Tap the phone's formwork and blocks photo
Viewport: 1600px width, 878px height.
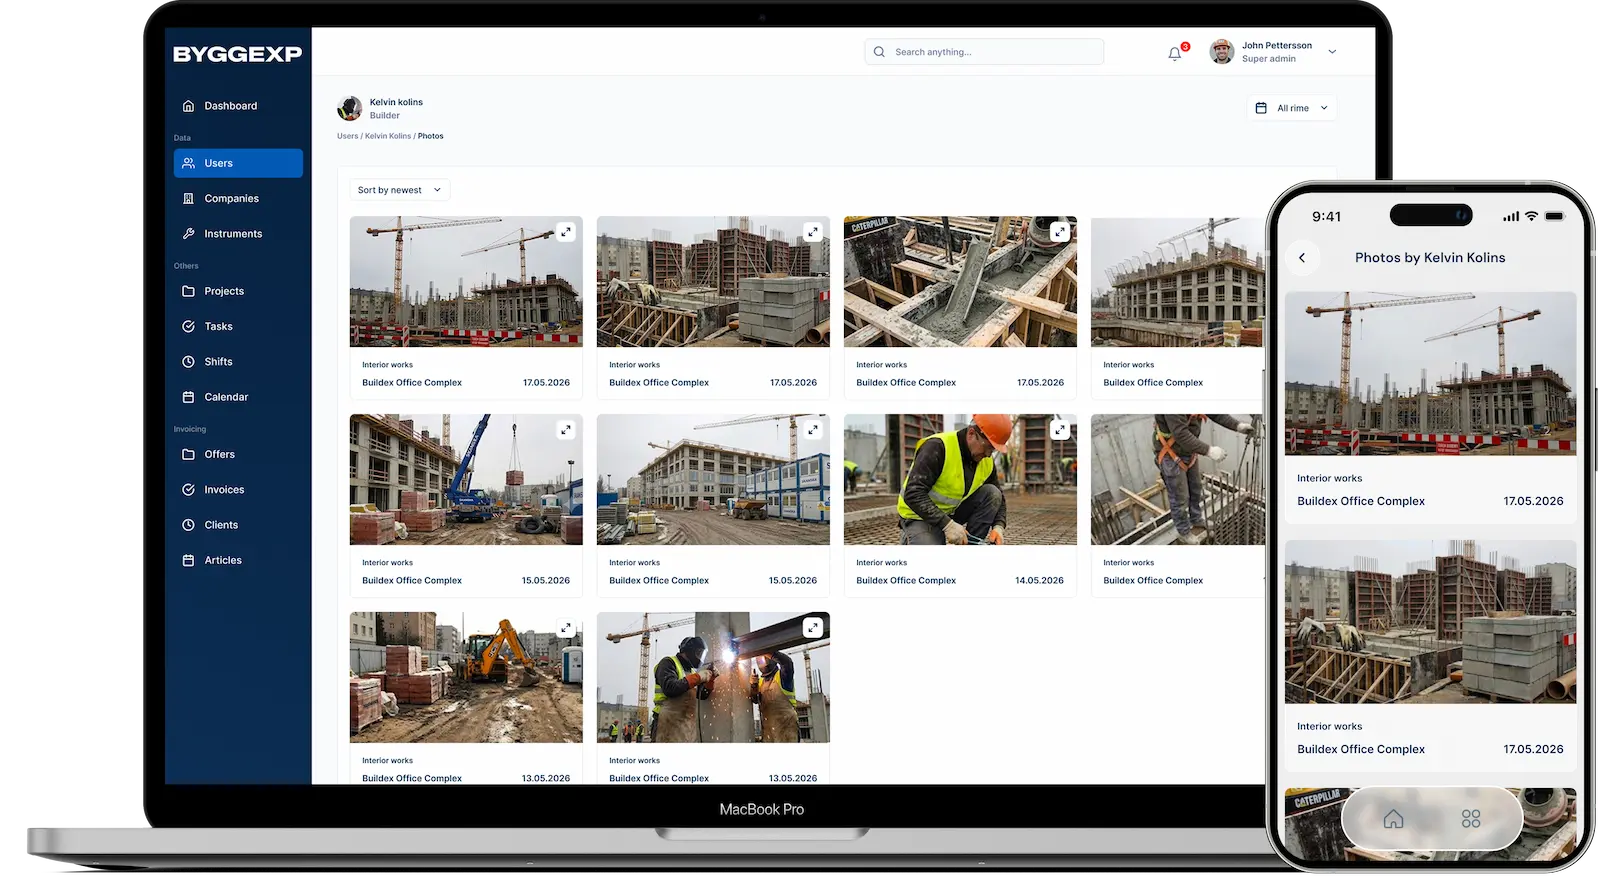[1430, 622]
